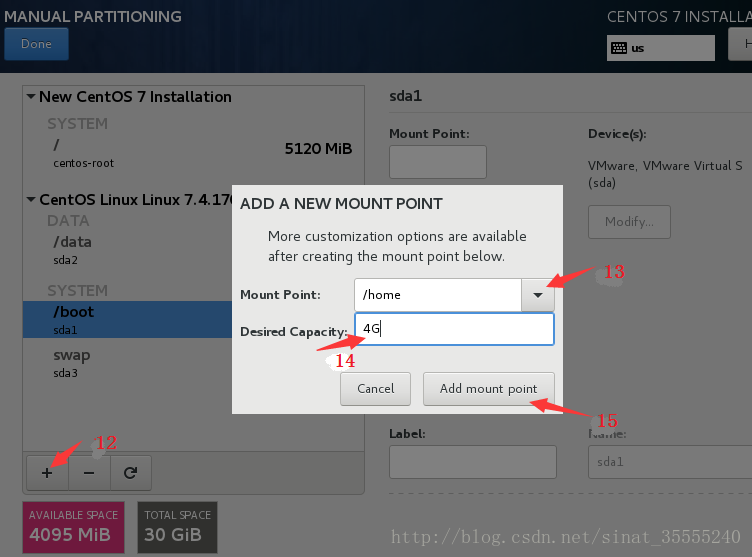This screenshot has width=752, height=557.
Task: Click the /home mount point text field
Action: pyautogui.click(x=438, y=295)
